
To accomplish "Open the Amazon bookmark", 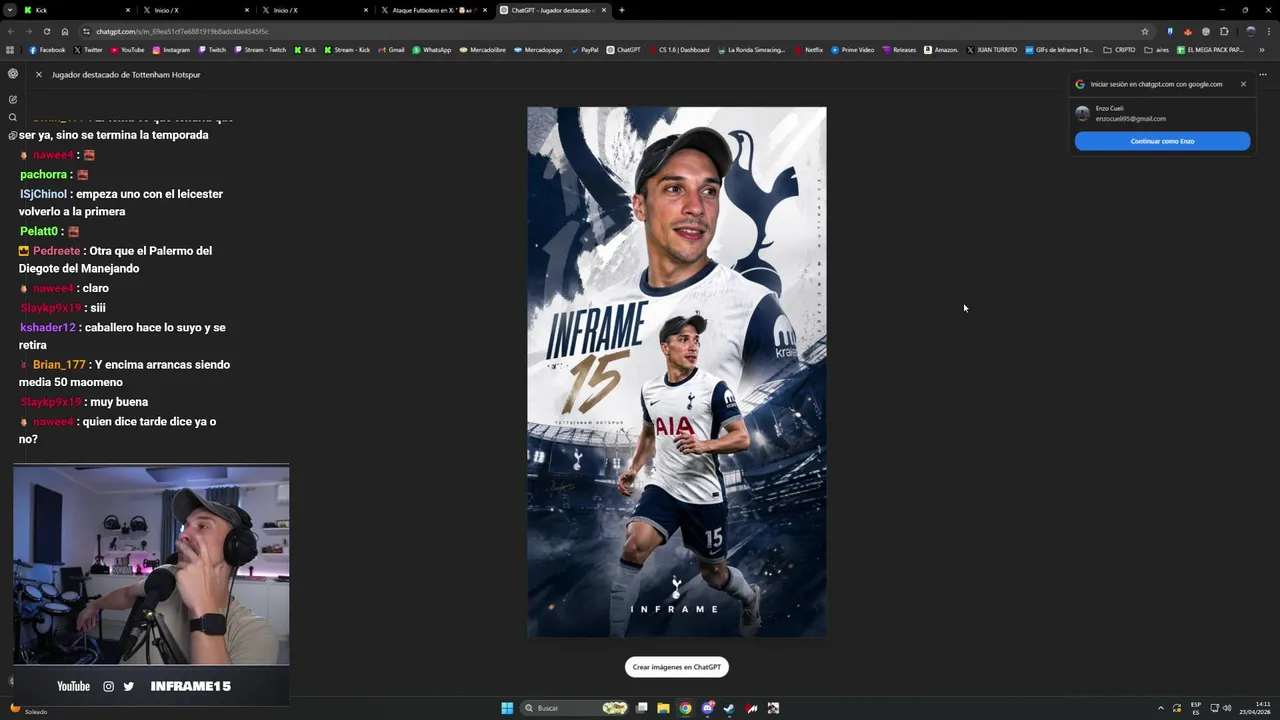I will (941, 50).
